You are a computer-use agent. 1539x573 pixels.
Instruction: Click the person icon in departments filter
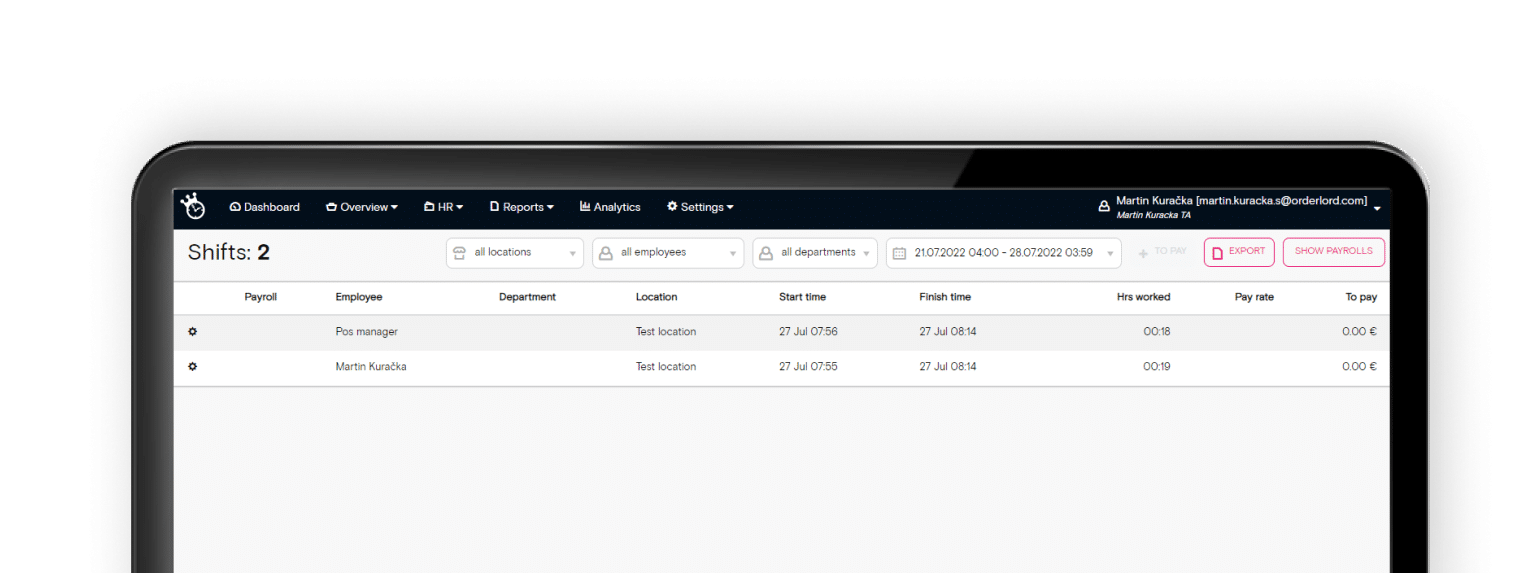(x=765, y=253)
